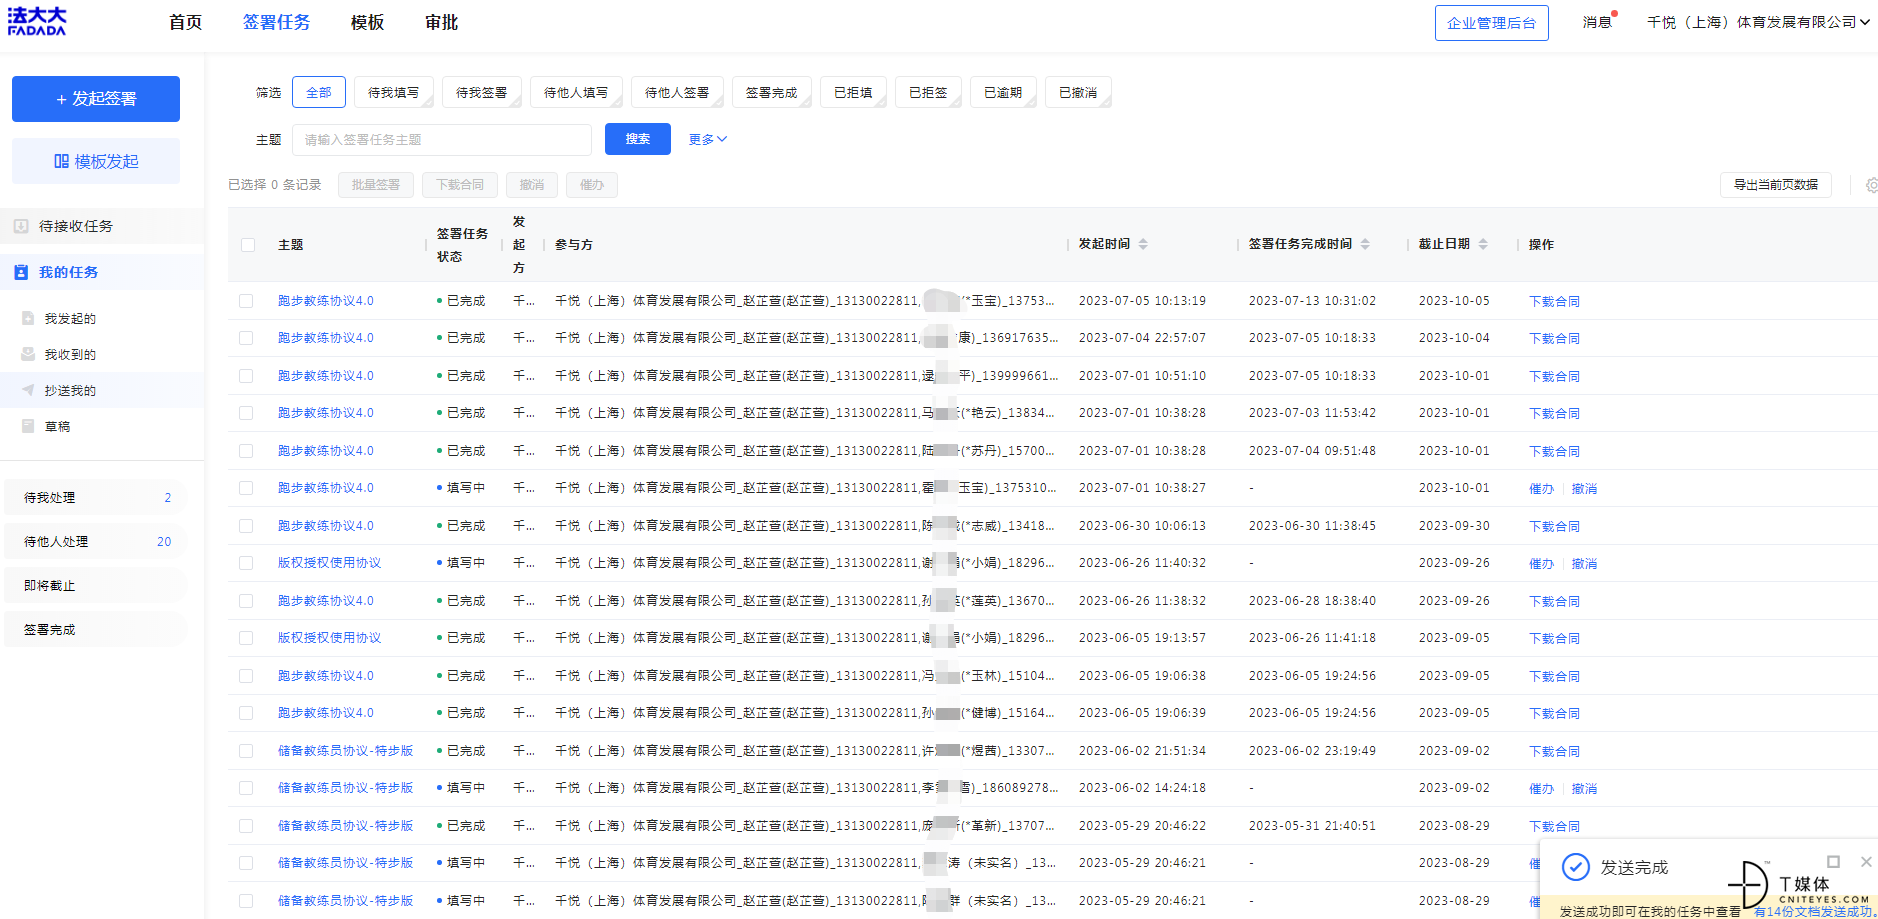Open the table settings gear icon
This screenshot has width=1878, height=919.
coord(1871,185)
